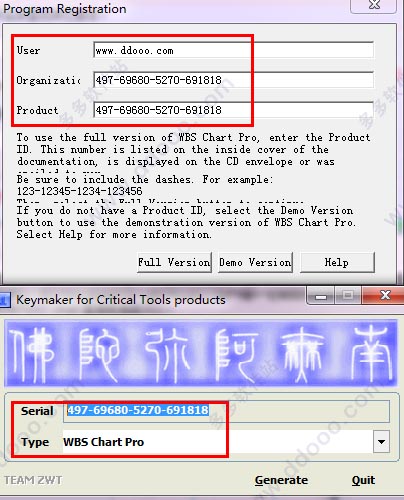Click the User name input field

[233, 50]
